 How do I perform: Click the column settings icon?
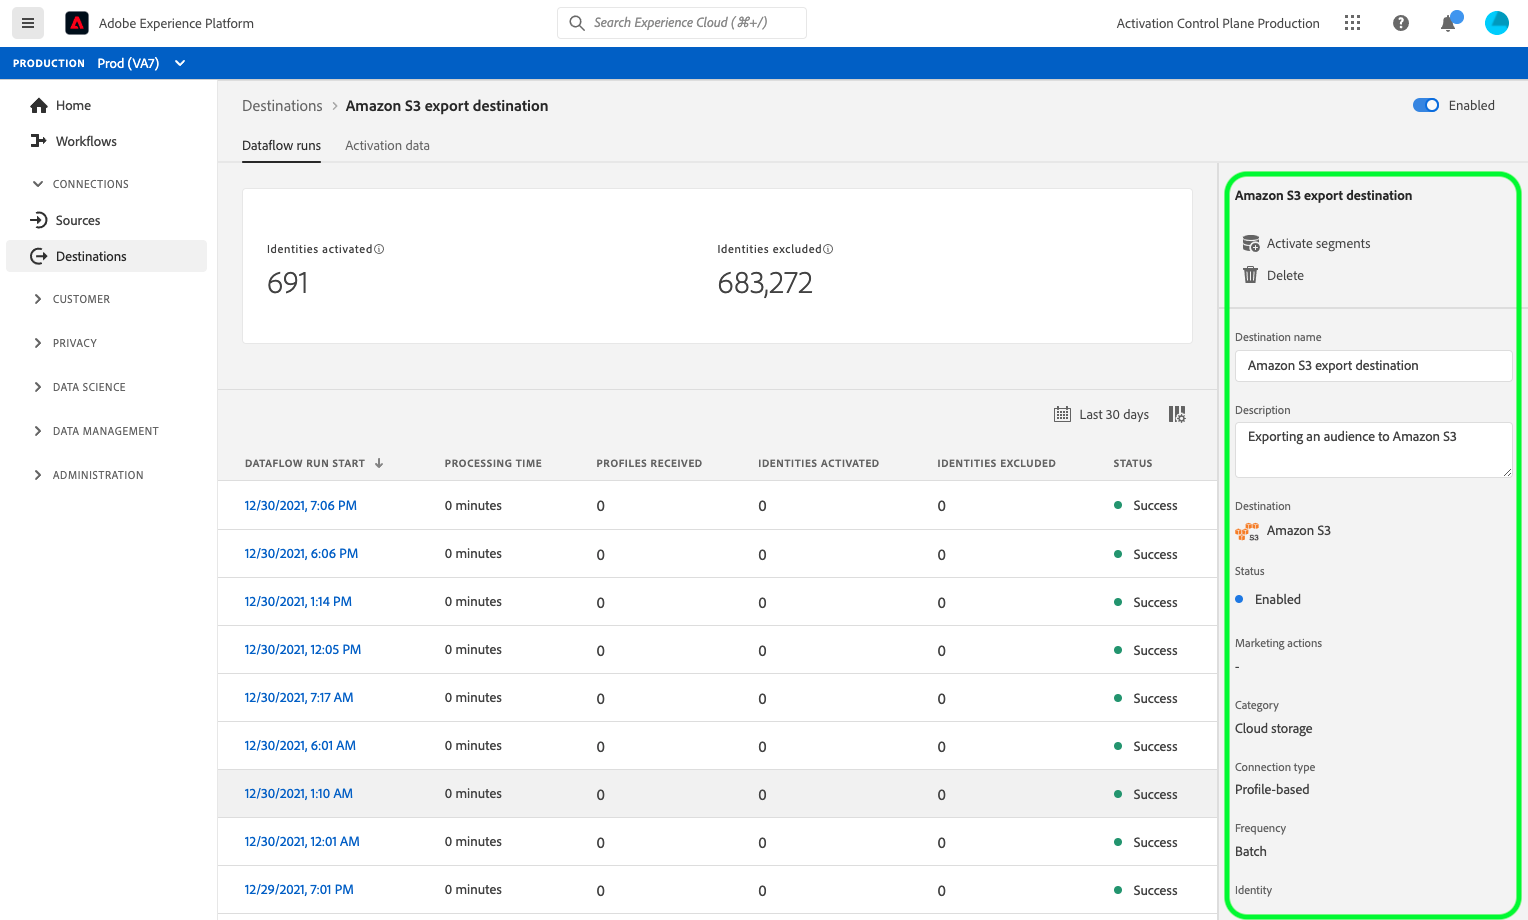pos(1177,414)
